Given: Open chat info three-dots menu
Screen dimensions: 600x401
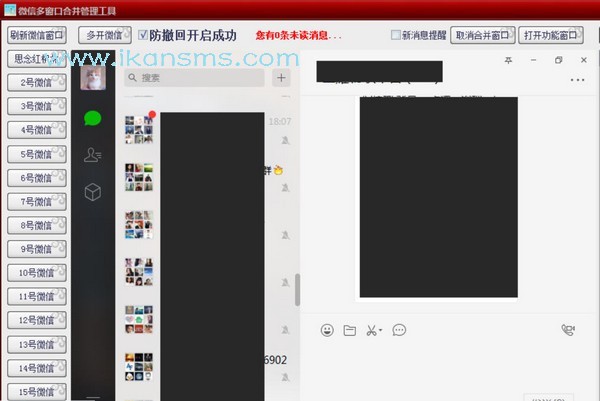Looking at the screenshot, I should pyautogui.click(x=577, y=80).
